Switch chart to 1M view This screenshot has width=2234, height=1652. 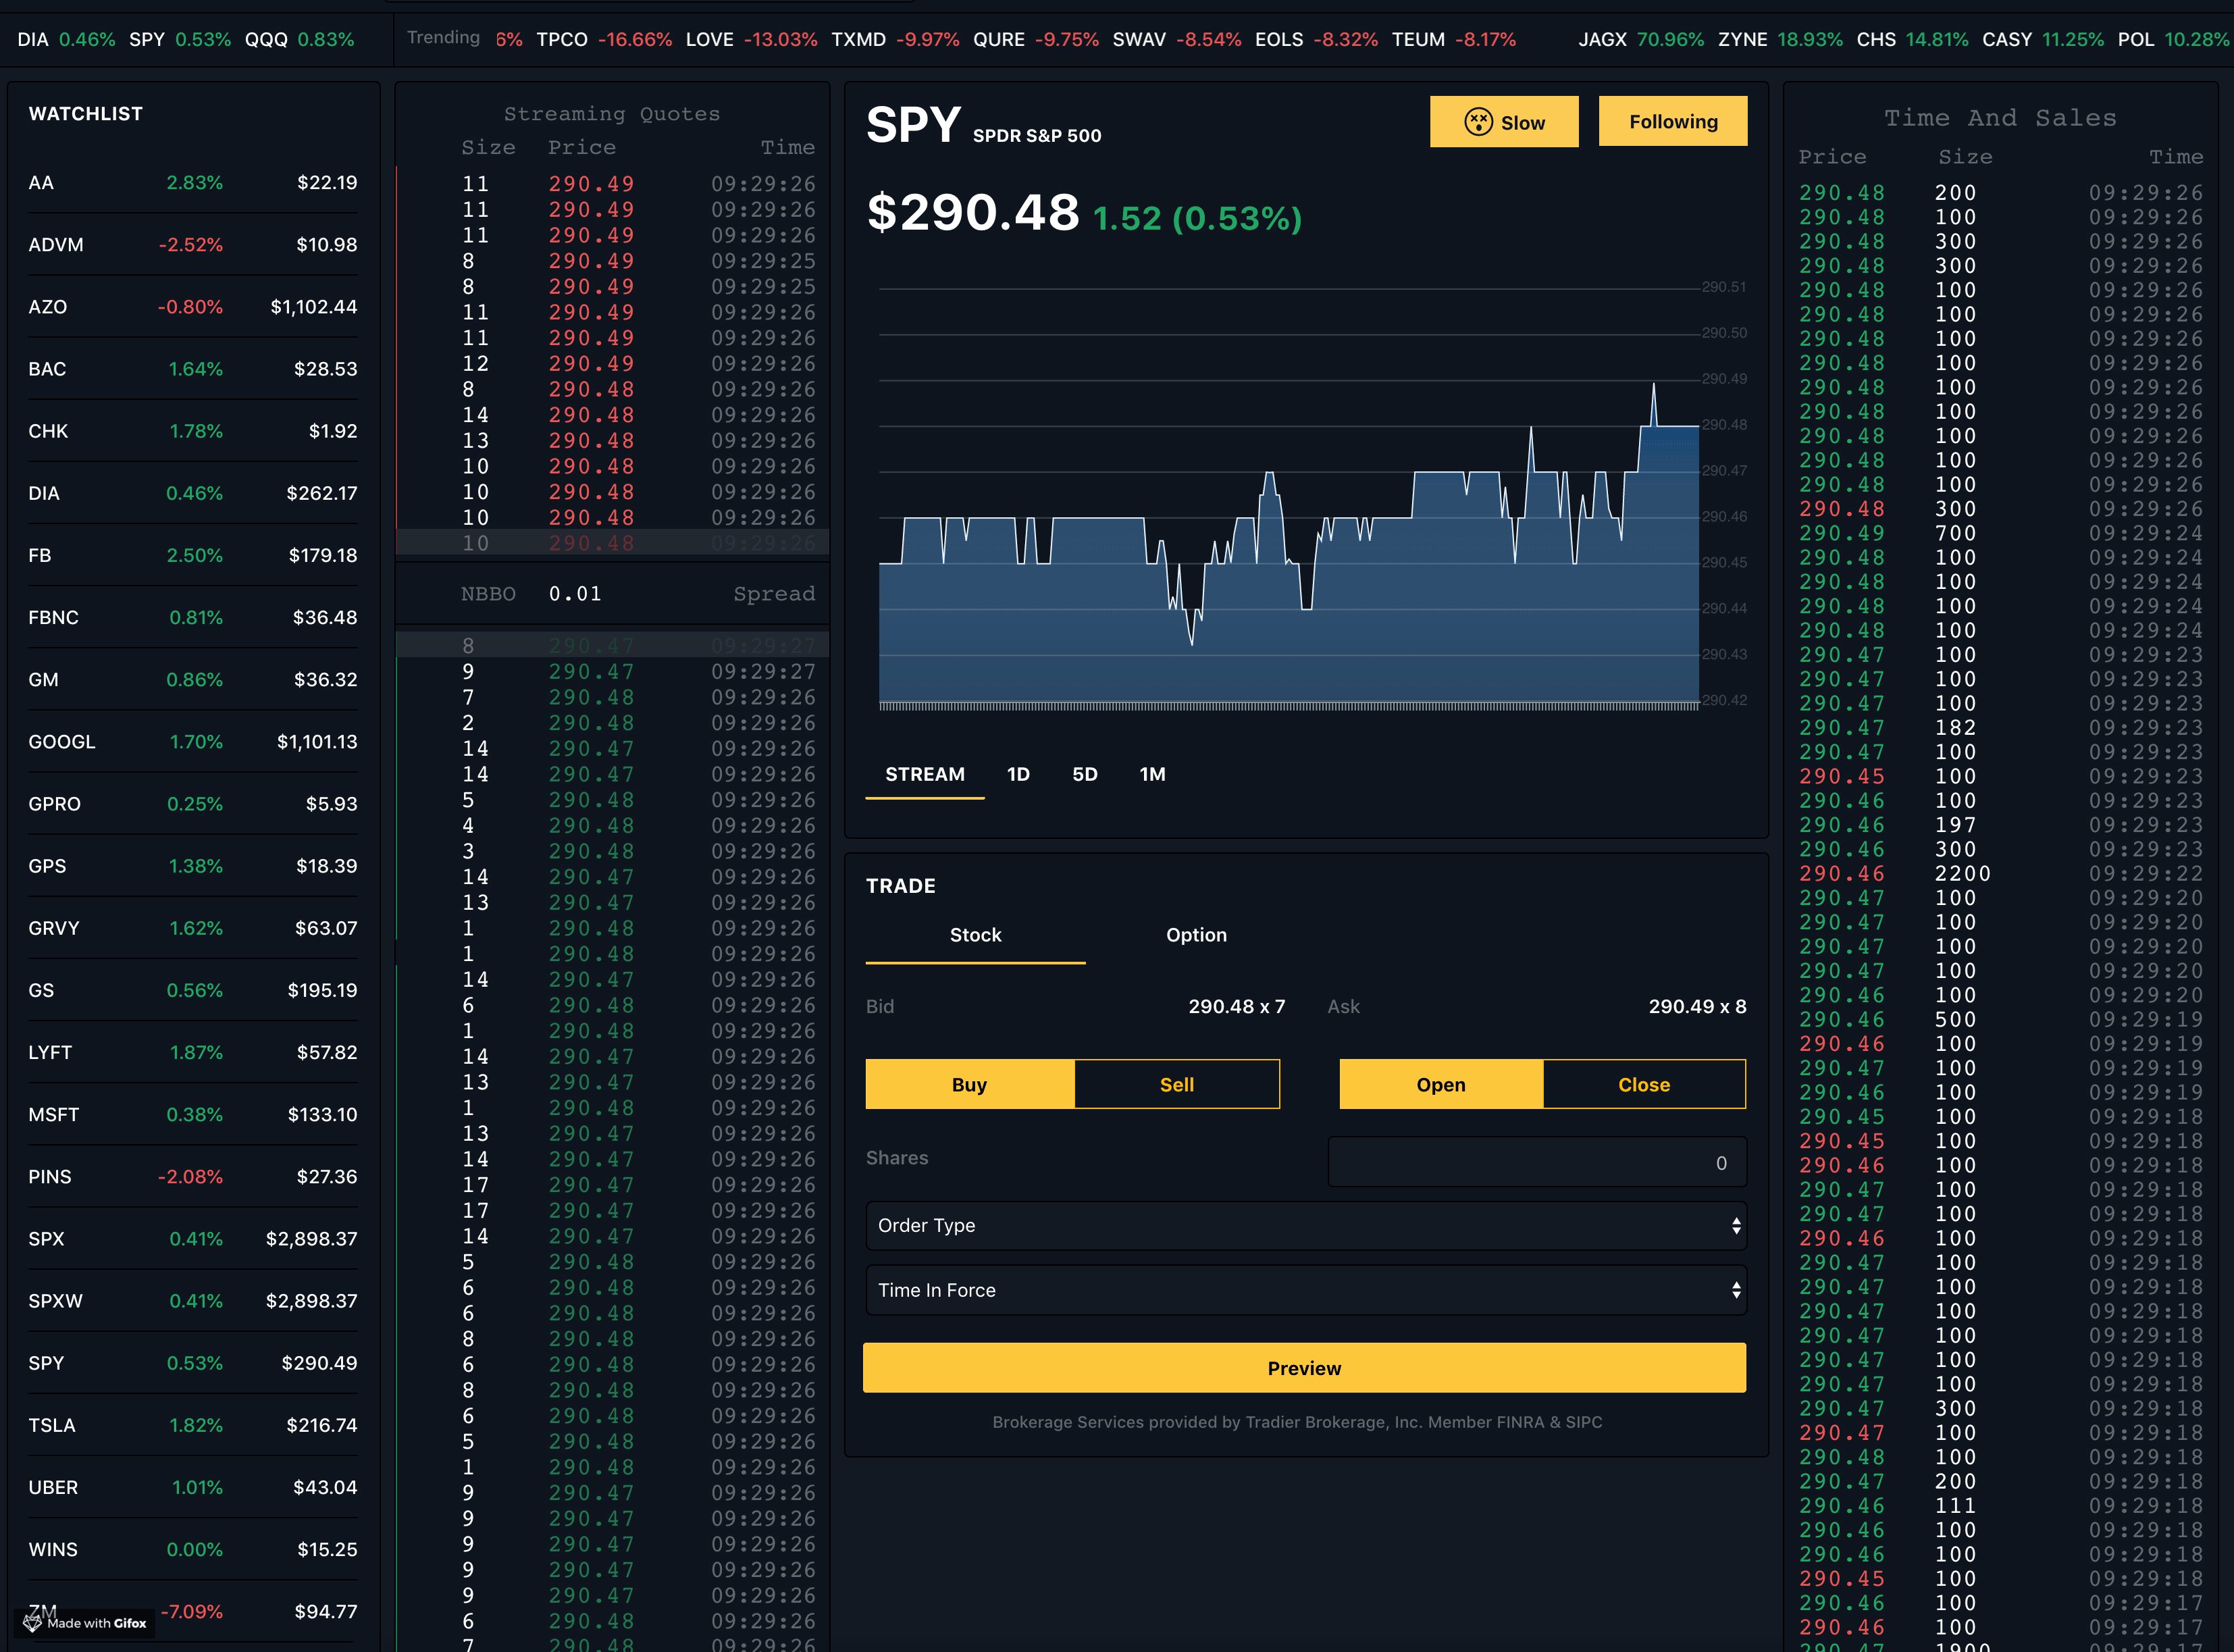click(x=1152, y=774)
